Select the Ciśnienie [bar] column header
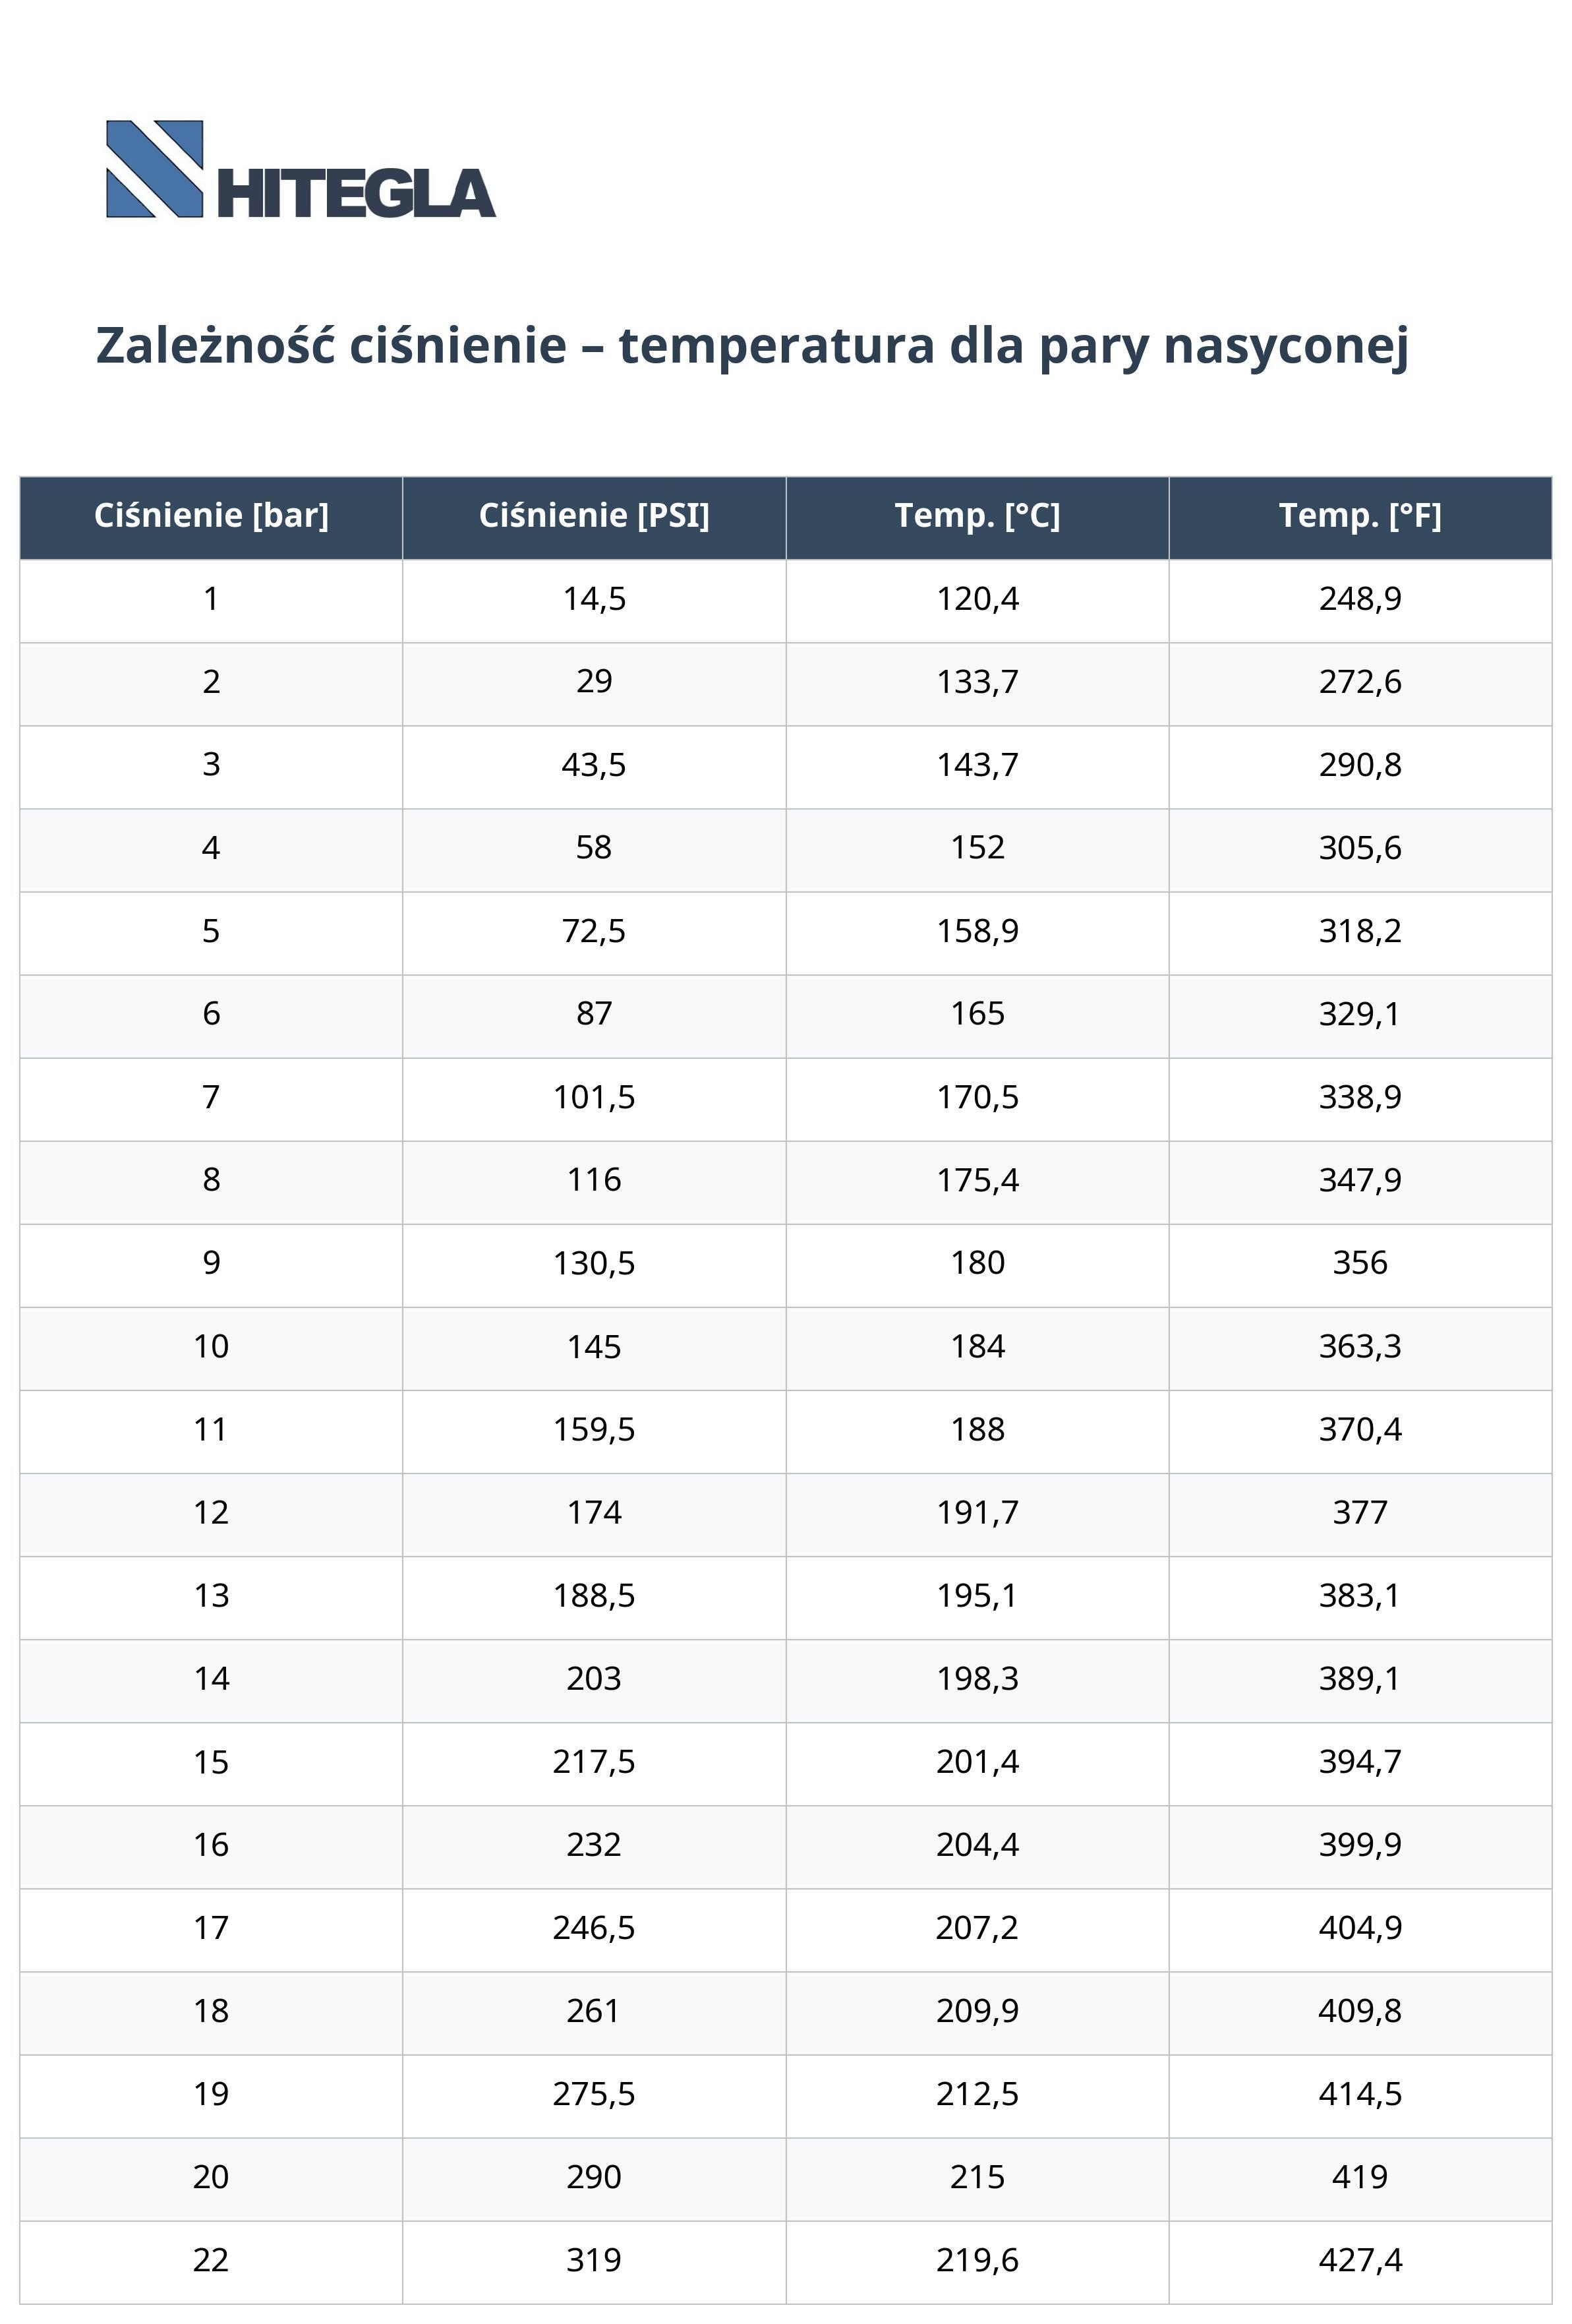1572x2324 pixels. pyautogui.click(x=211, y=516)
